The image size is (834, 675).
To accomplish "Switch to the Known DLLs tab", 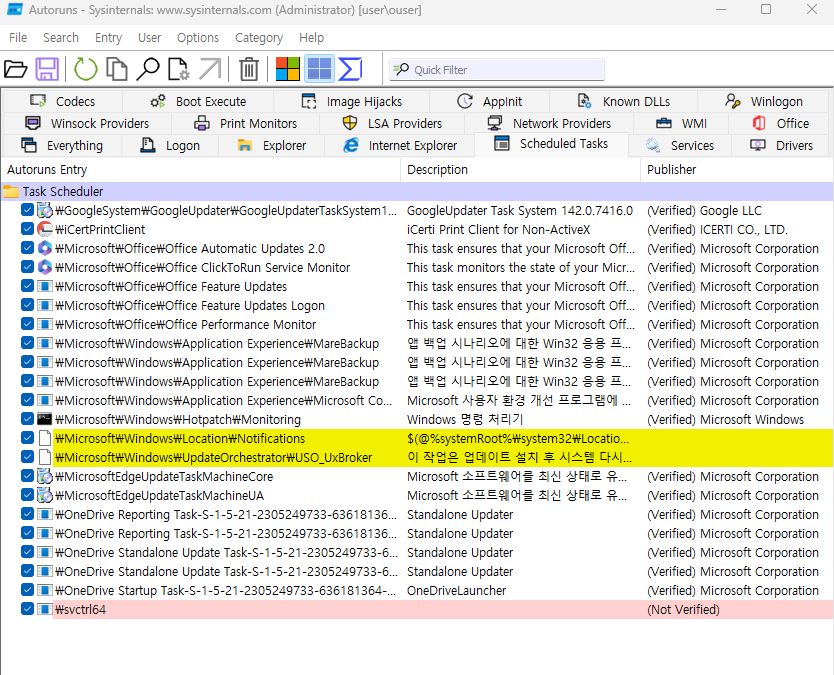I will click(x=623, y=101).
